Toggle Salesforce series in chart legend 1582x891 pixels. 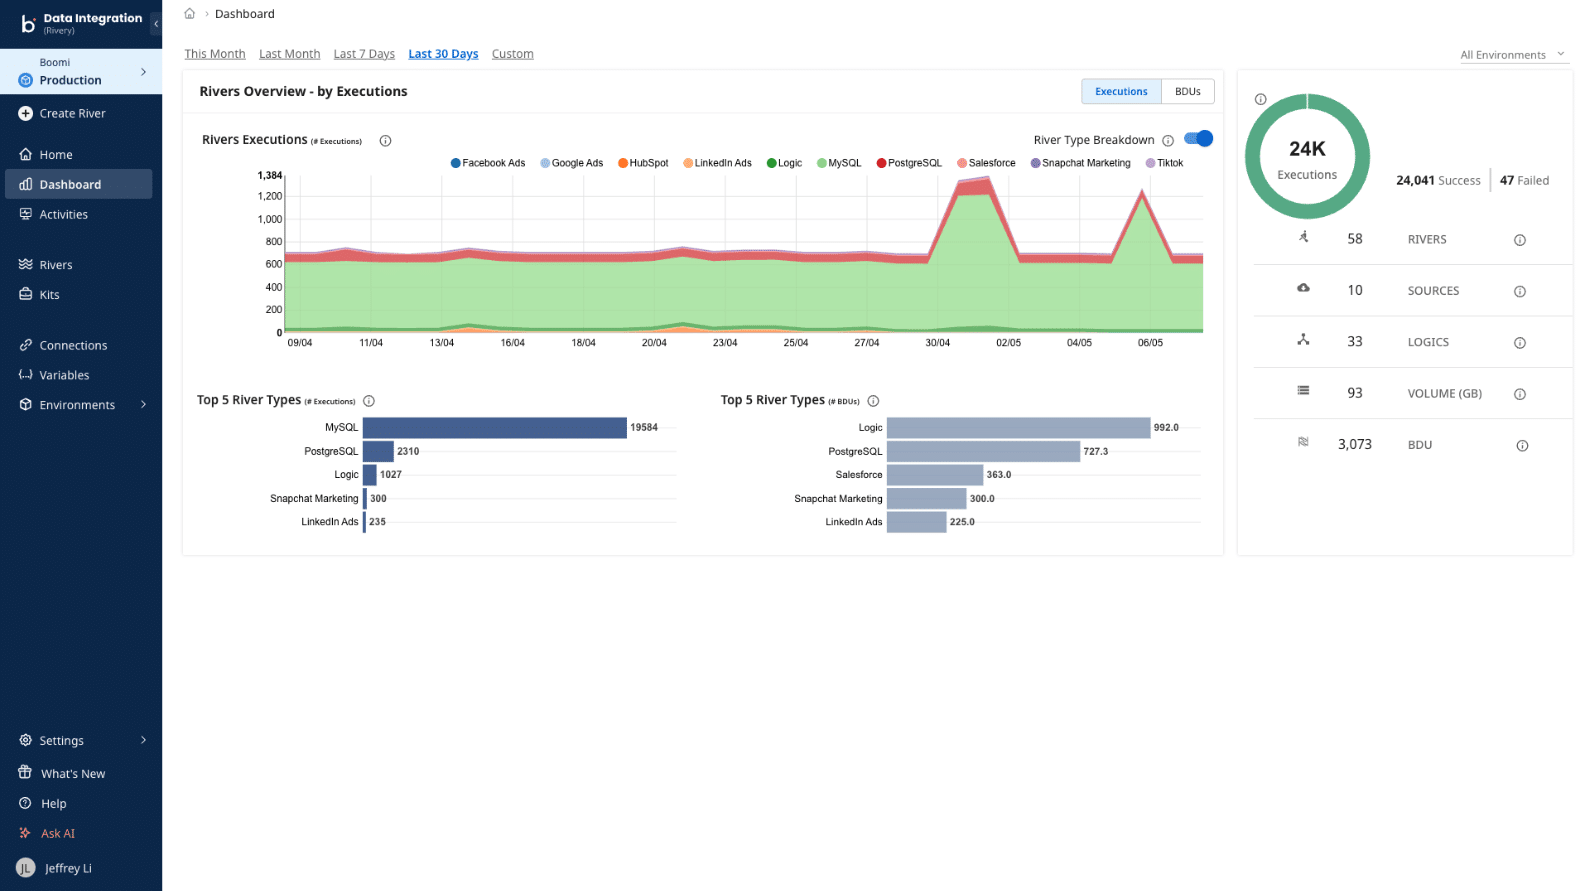click(x=986, y=163)
